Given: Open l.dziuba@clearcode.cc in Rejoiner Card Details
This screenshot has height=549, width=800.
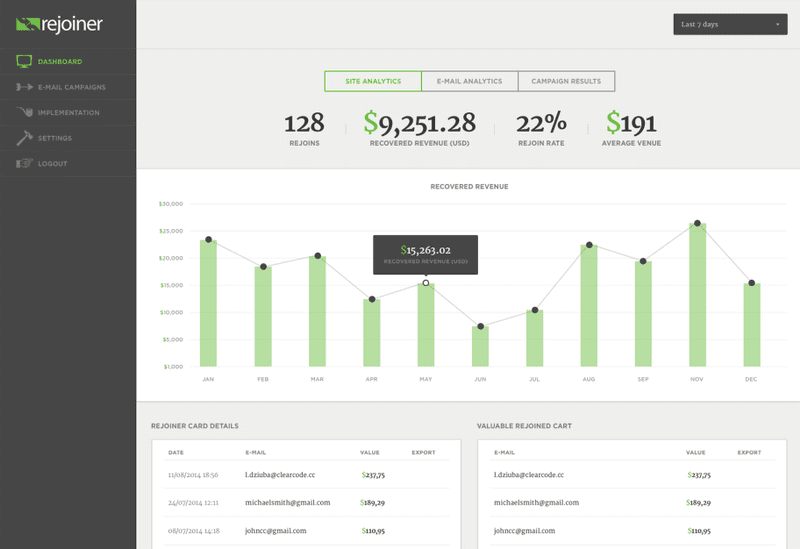Looking at the screenshot, I should [280, 475].
